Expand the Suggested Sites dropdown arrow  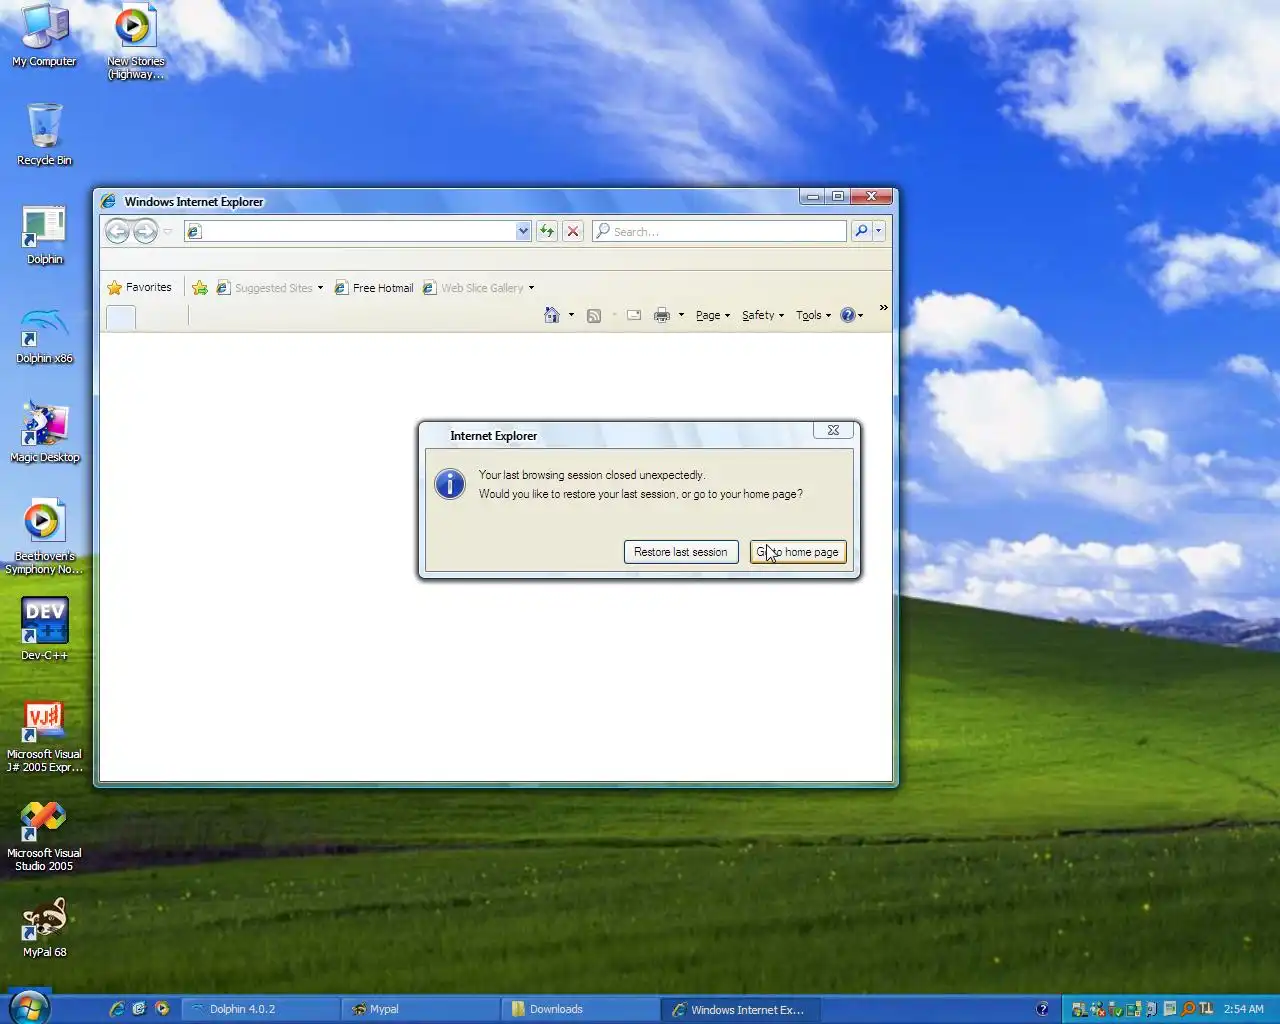pos(320,288)
